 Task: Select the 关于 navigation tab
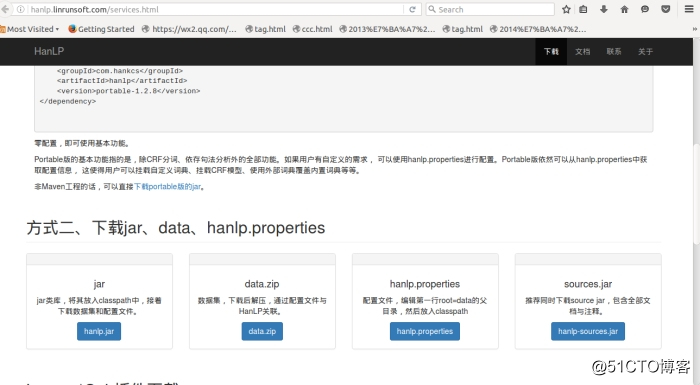(645, 52)
